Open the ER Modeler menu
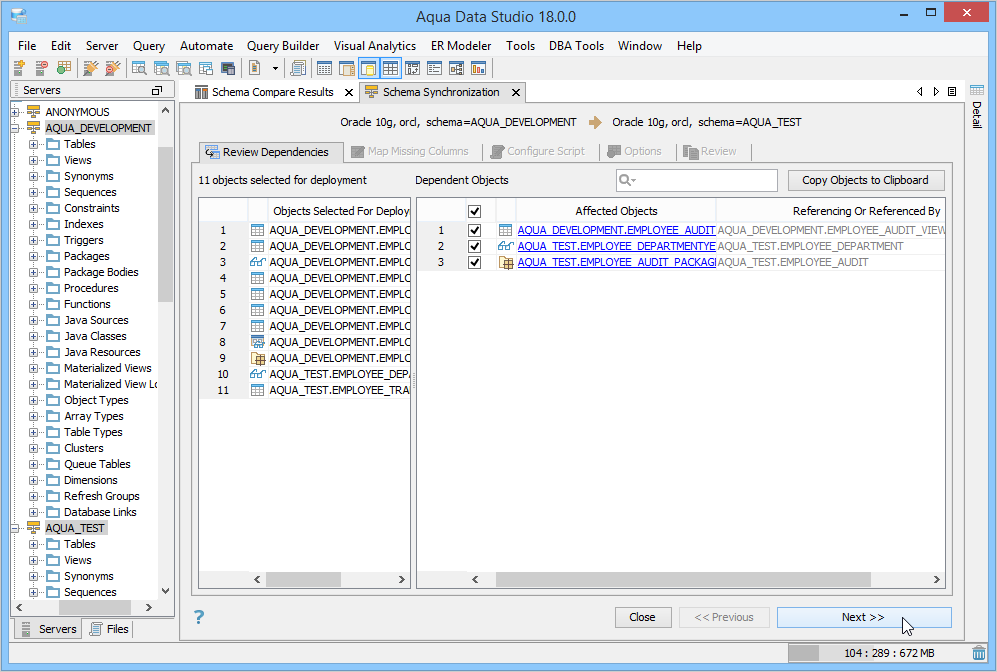 point(461,46)
